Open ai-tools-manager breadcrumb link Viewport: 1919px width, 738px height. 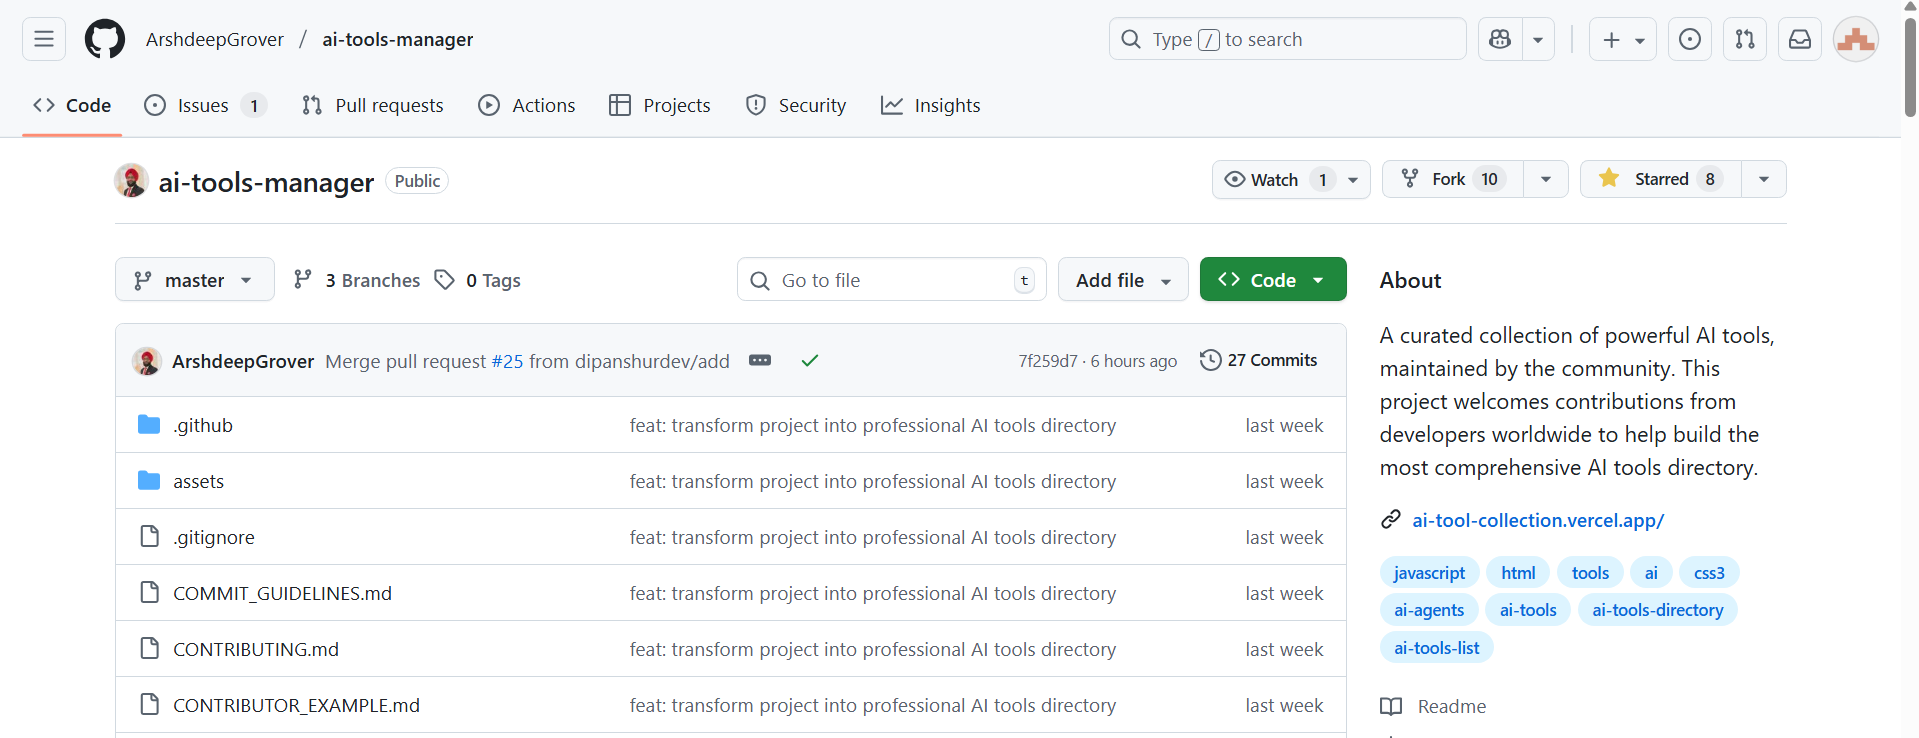click(x=398, y=39)
